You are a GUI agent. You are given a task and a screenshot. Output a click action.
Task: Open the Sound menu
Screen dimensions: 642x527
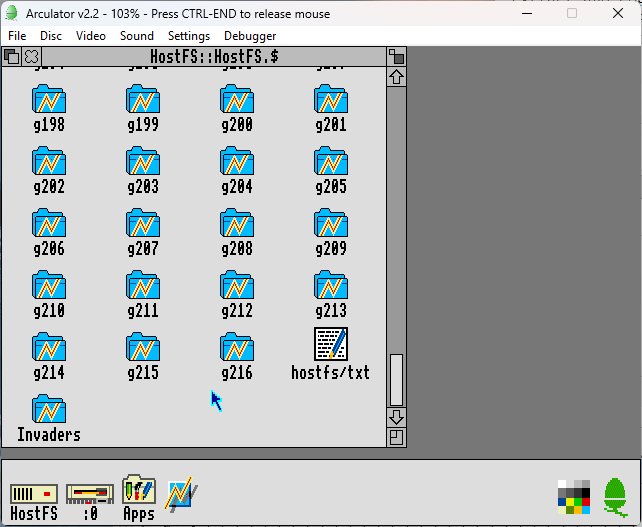point(137,36)
